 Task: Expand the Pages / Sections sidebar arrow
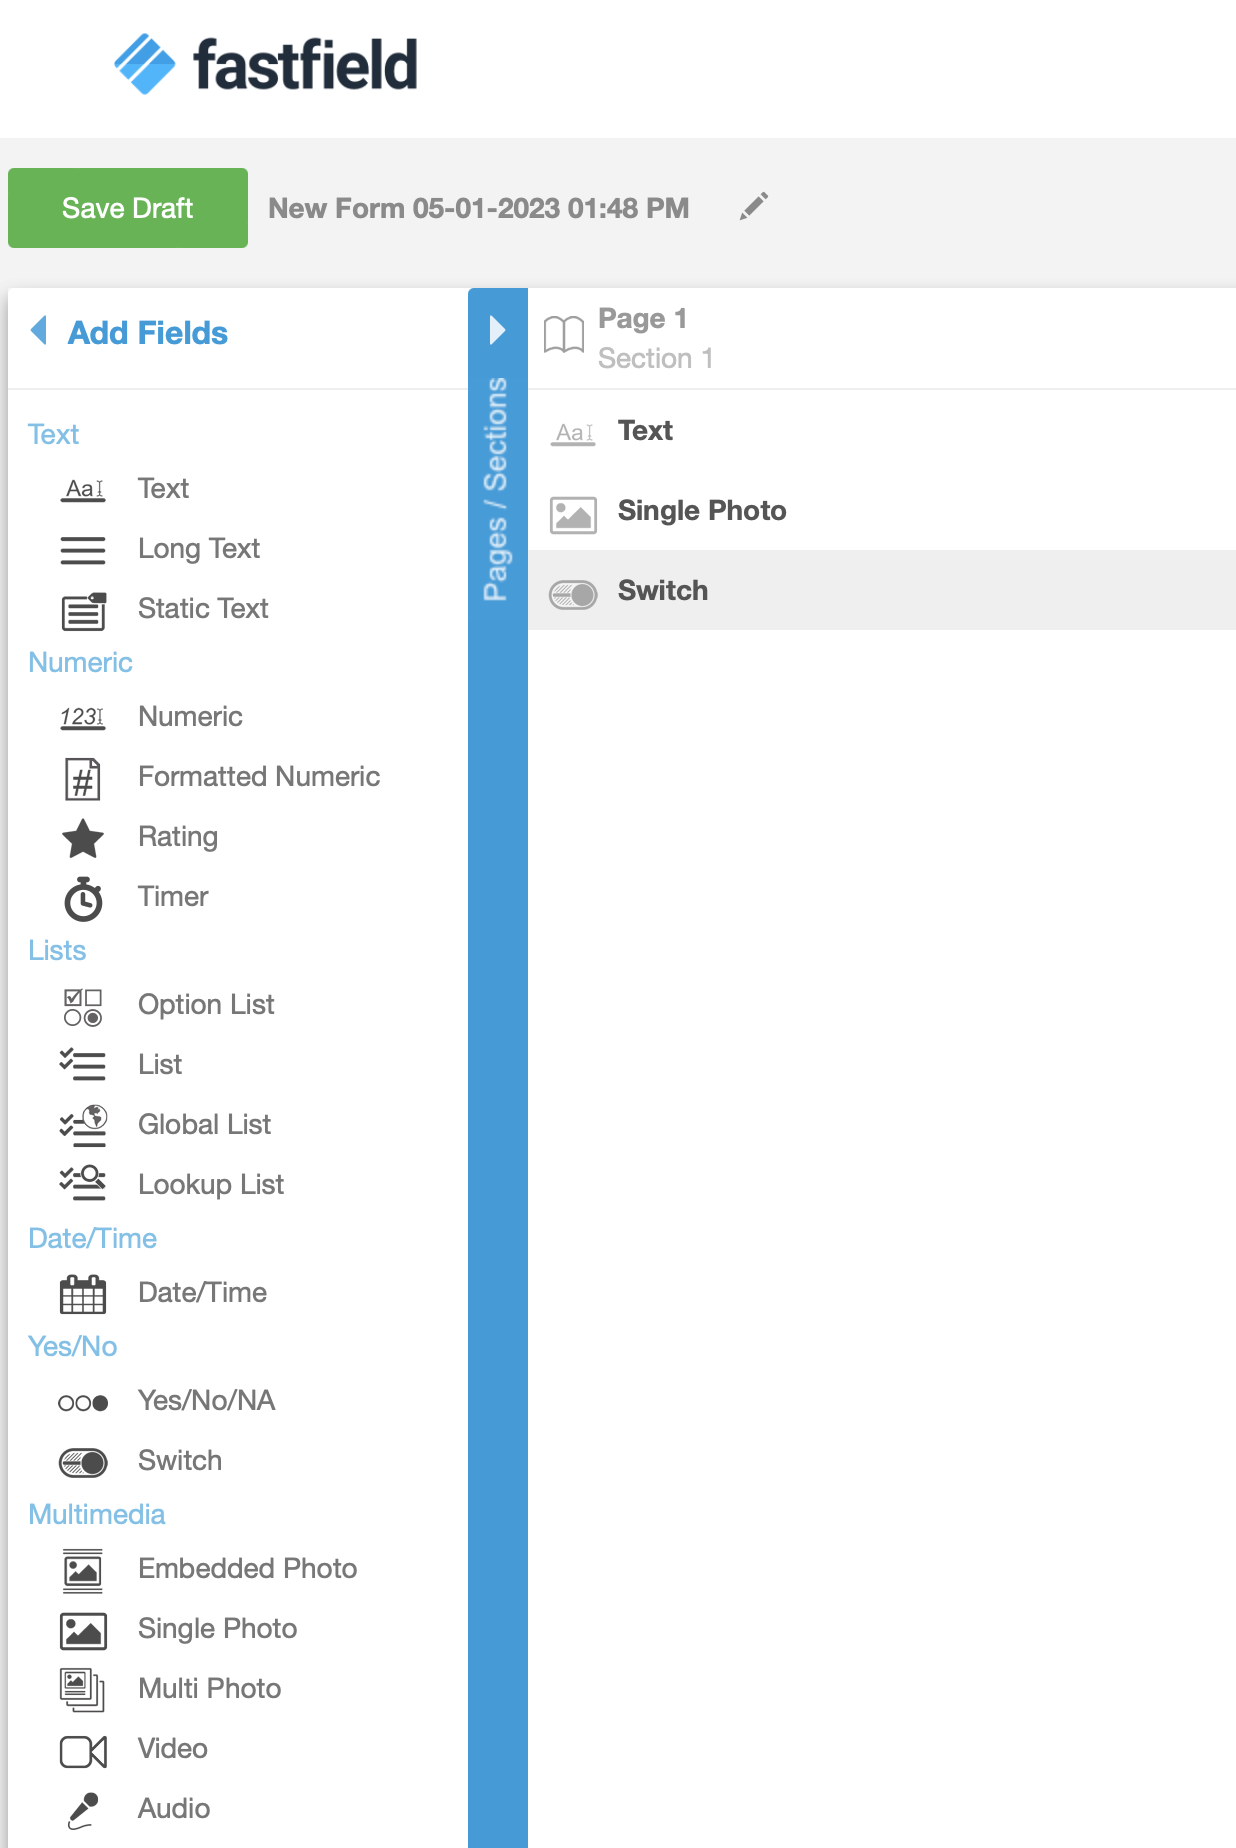coord(497,330)
